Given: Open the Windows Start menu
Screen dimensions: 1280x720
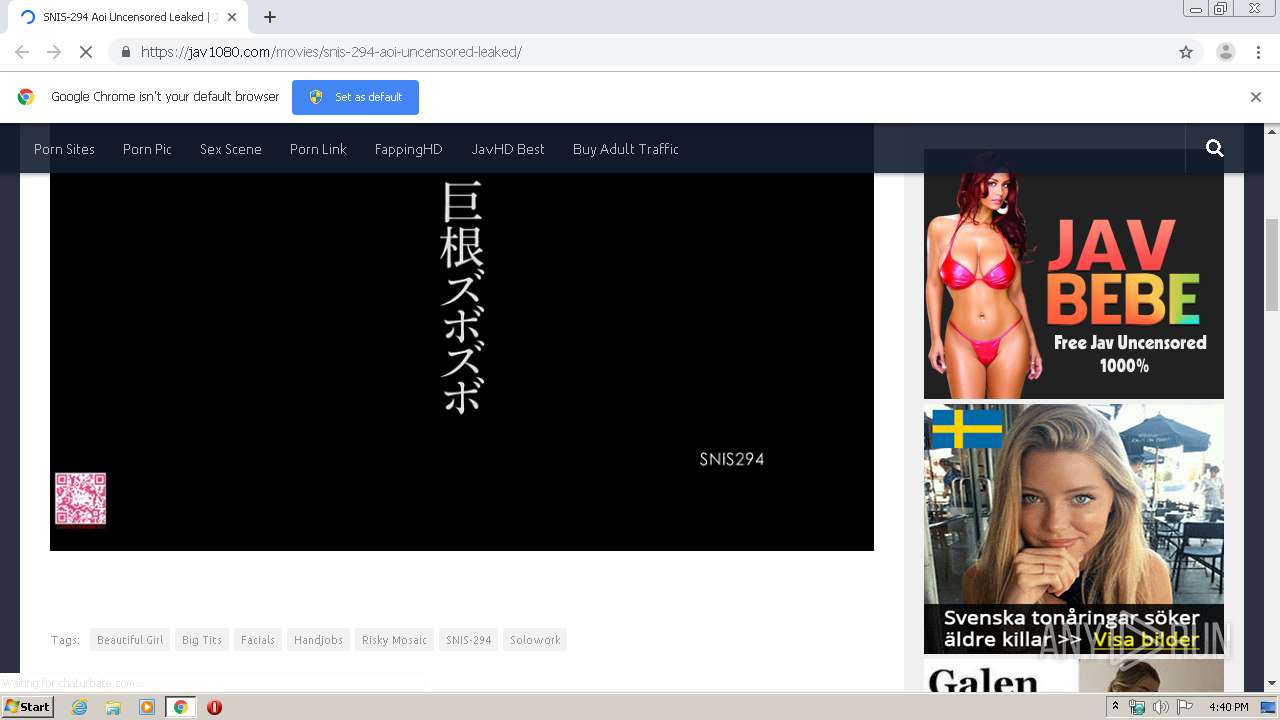Looking at the screenshot, I should click(27, 706).
